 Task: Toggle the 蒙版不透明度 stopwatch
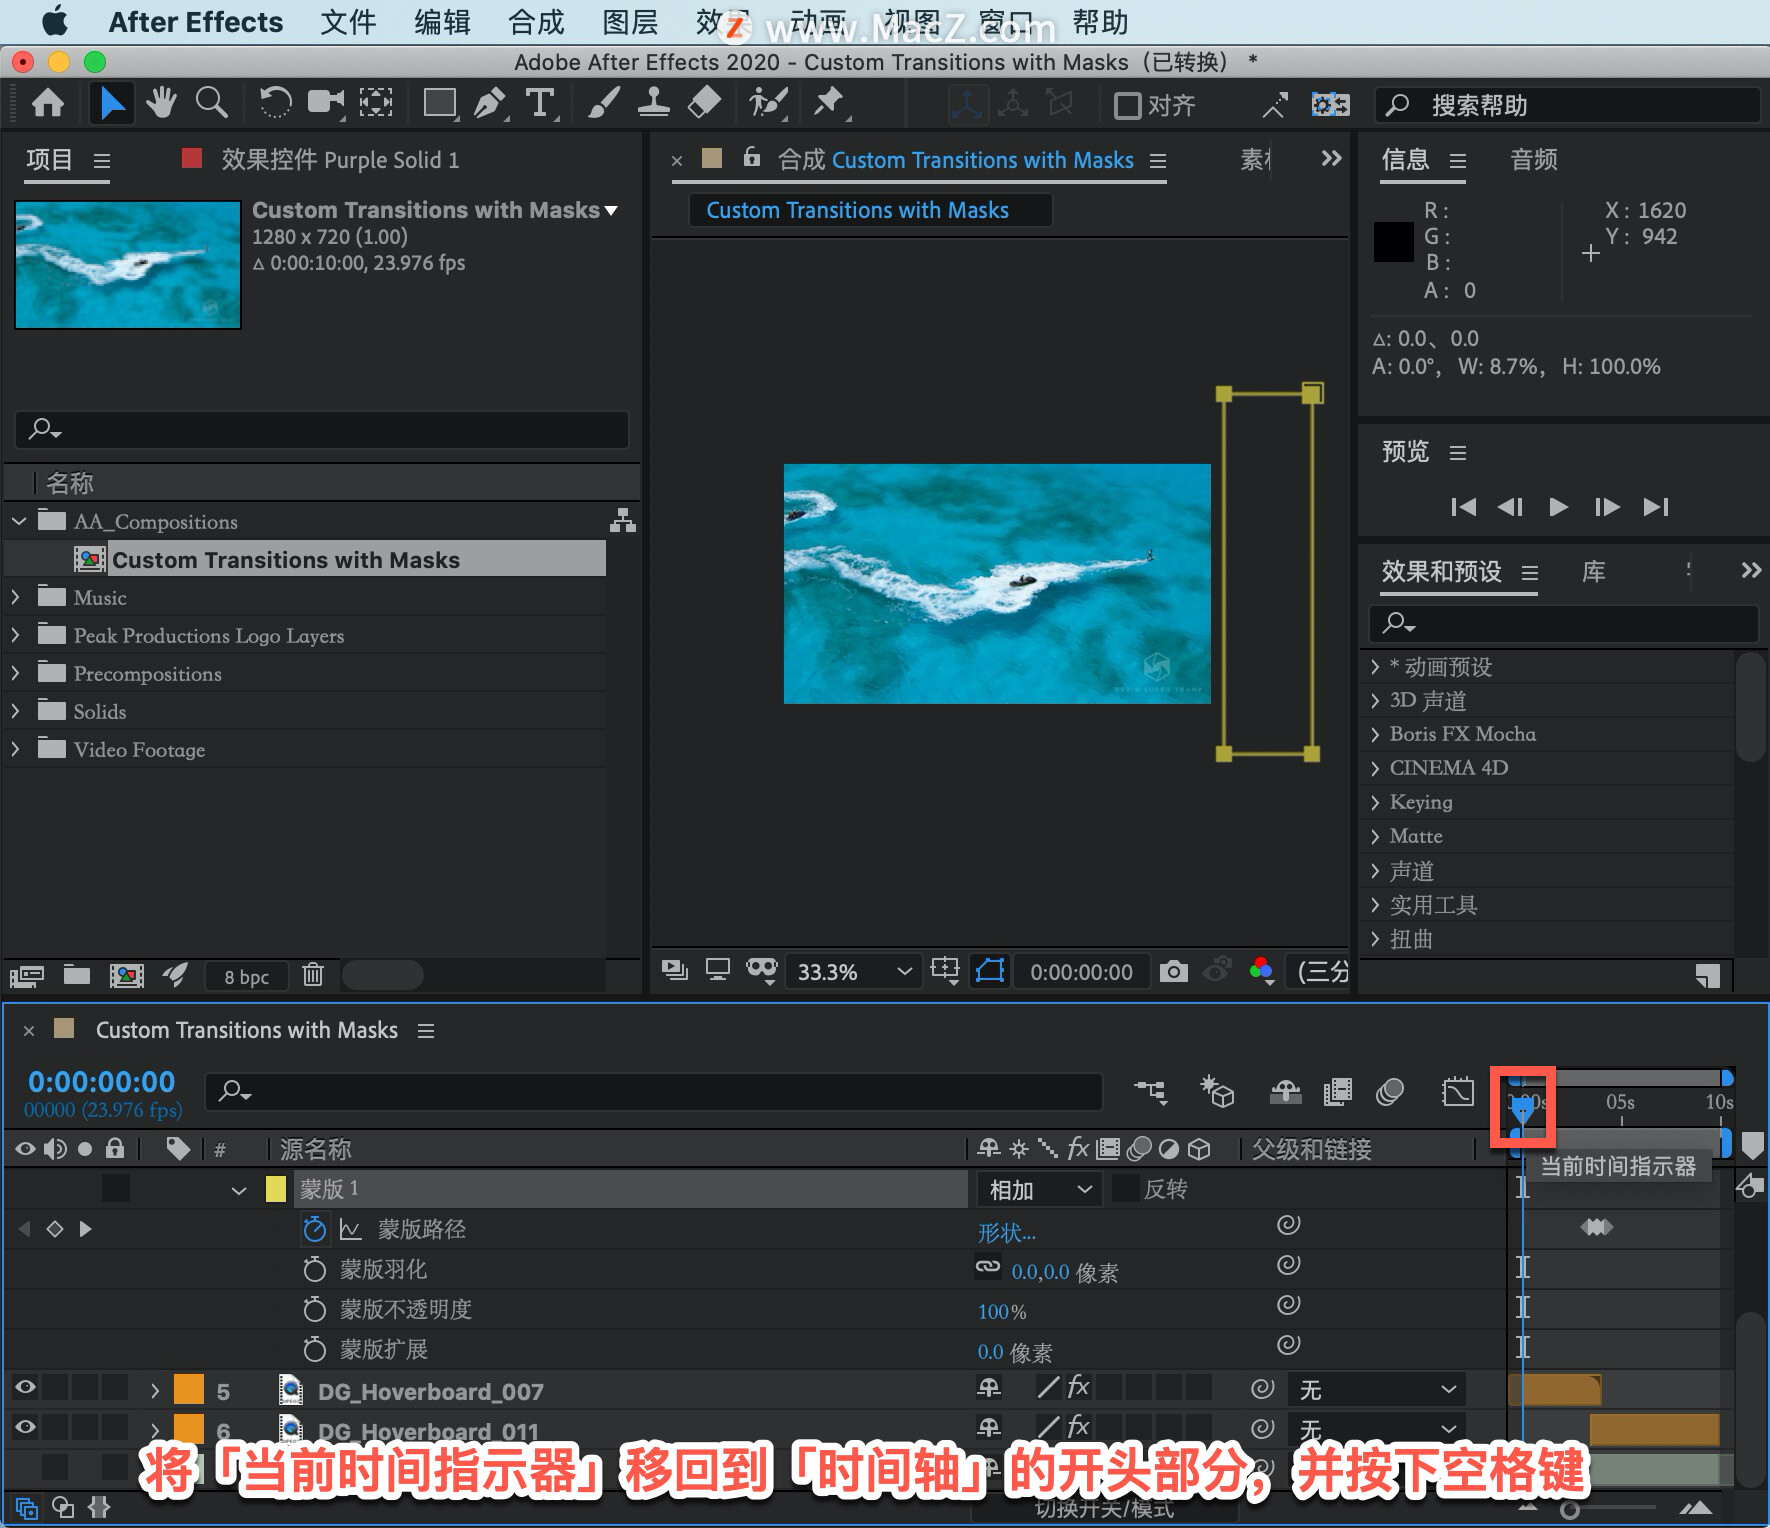(314, 1309)
